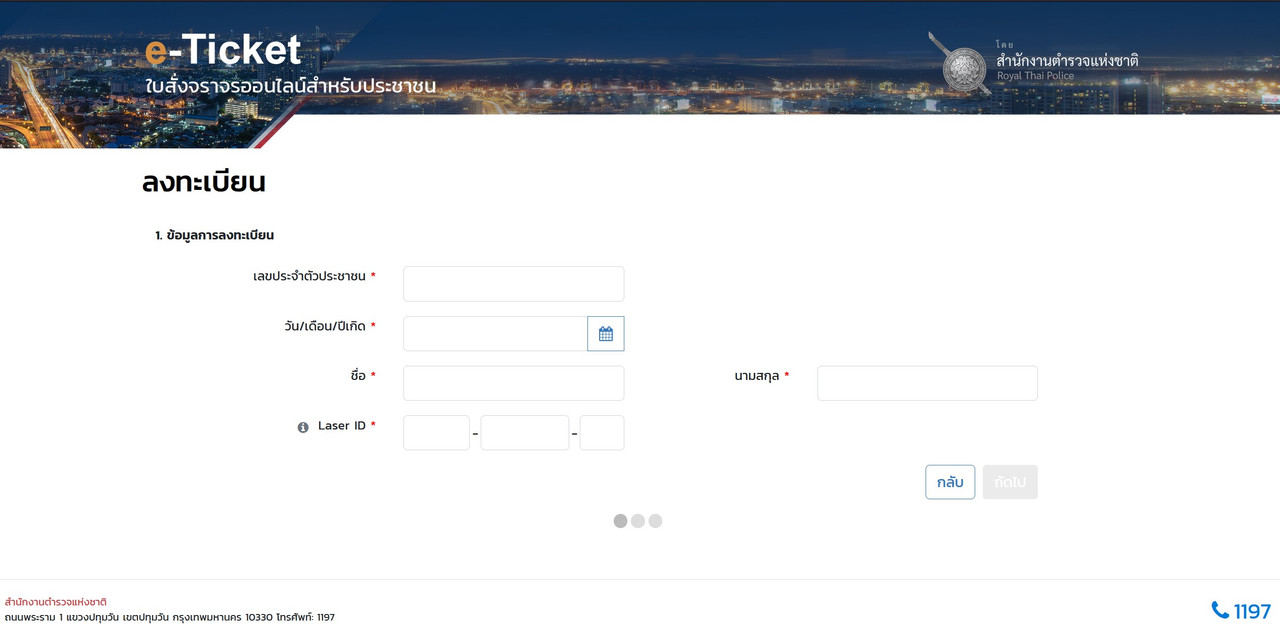The width and height of the screenshot is (1280, 632).
Task: Open the birth date calendar picker
Action: coord(605,334)
